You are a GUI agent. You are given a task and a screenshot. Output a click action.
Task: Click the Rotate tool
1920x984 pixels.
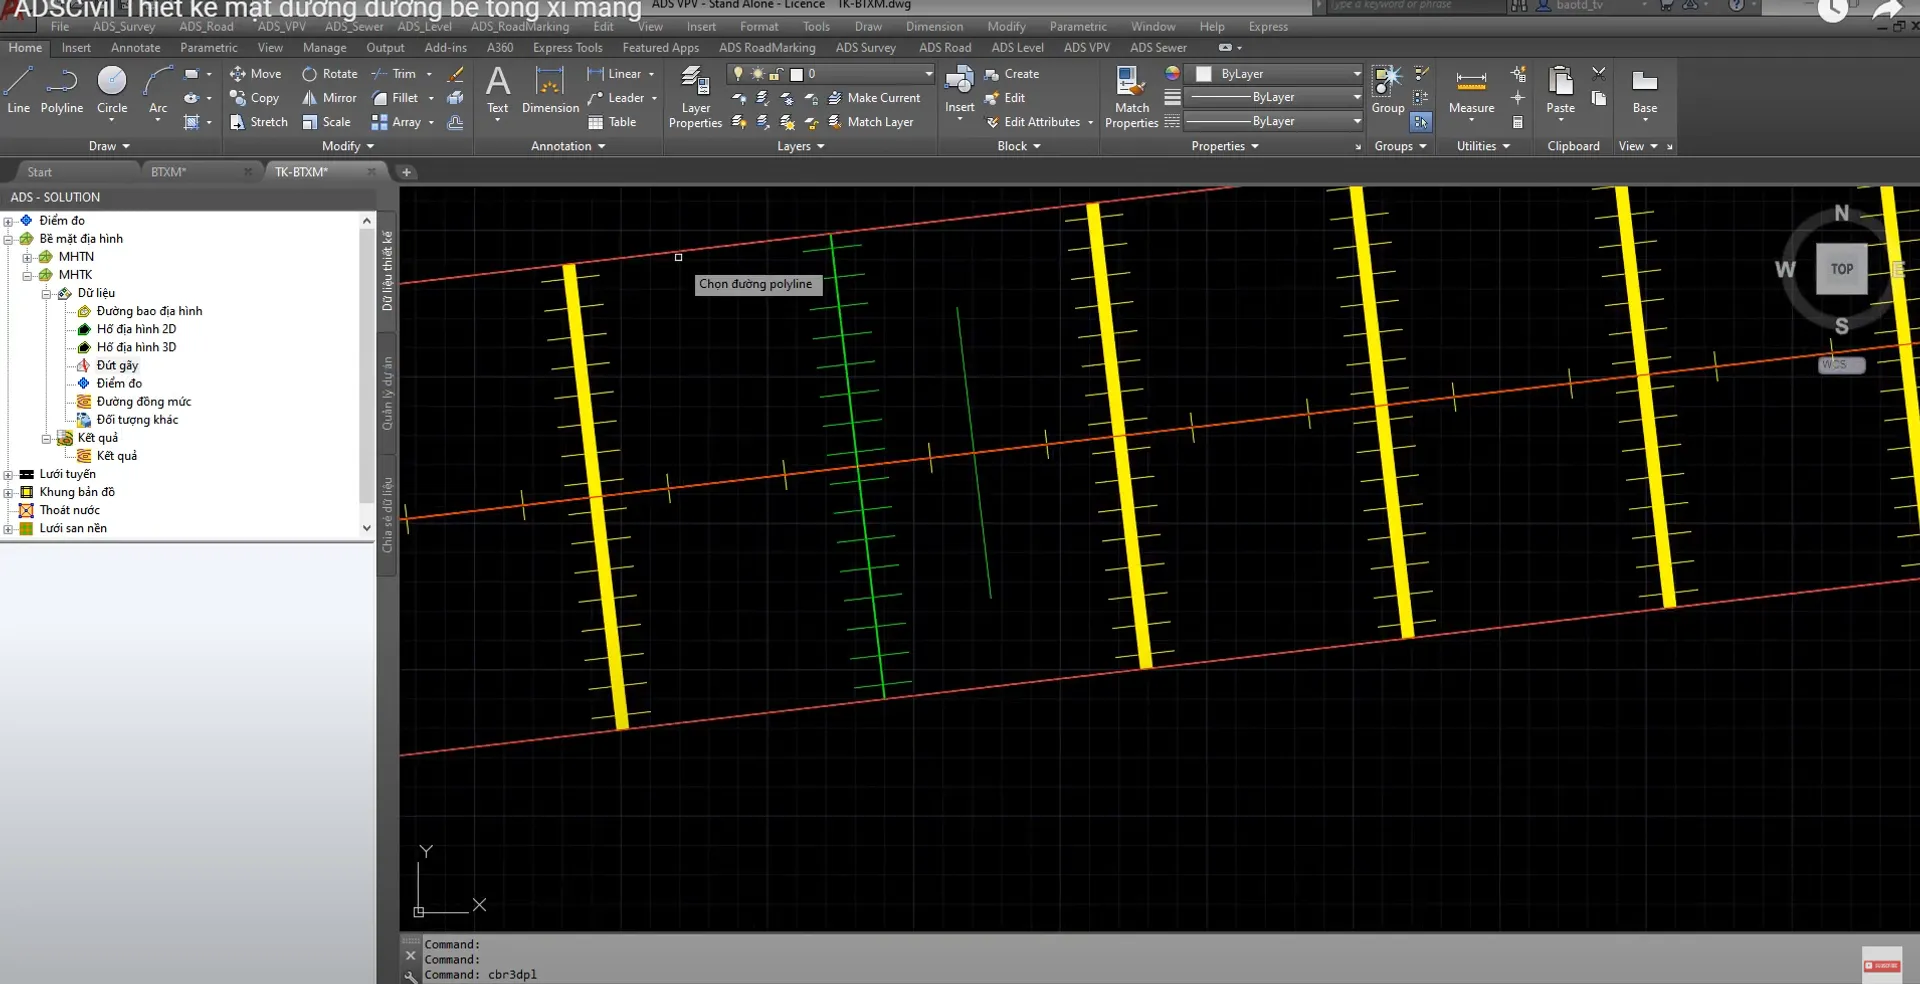(330, 74)
